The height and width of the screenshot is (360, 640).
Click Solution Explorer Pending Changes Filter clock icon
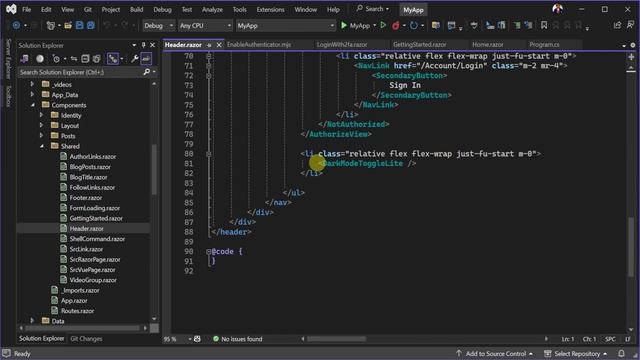(x=56, y=59)
